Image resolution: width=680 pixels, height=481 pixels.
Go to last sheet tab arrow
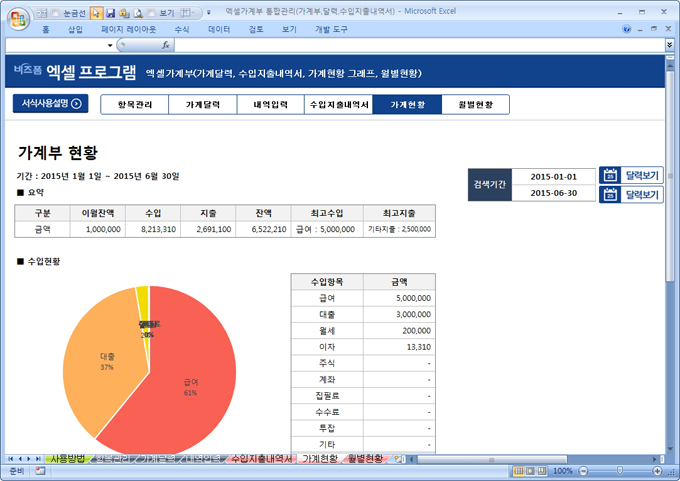(38, 458)
